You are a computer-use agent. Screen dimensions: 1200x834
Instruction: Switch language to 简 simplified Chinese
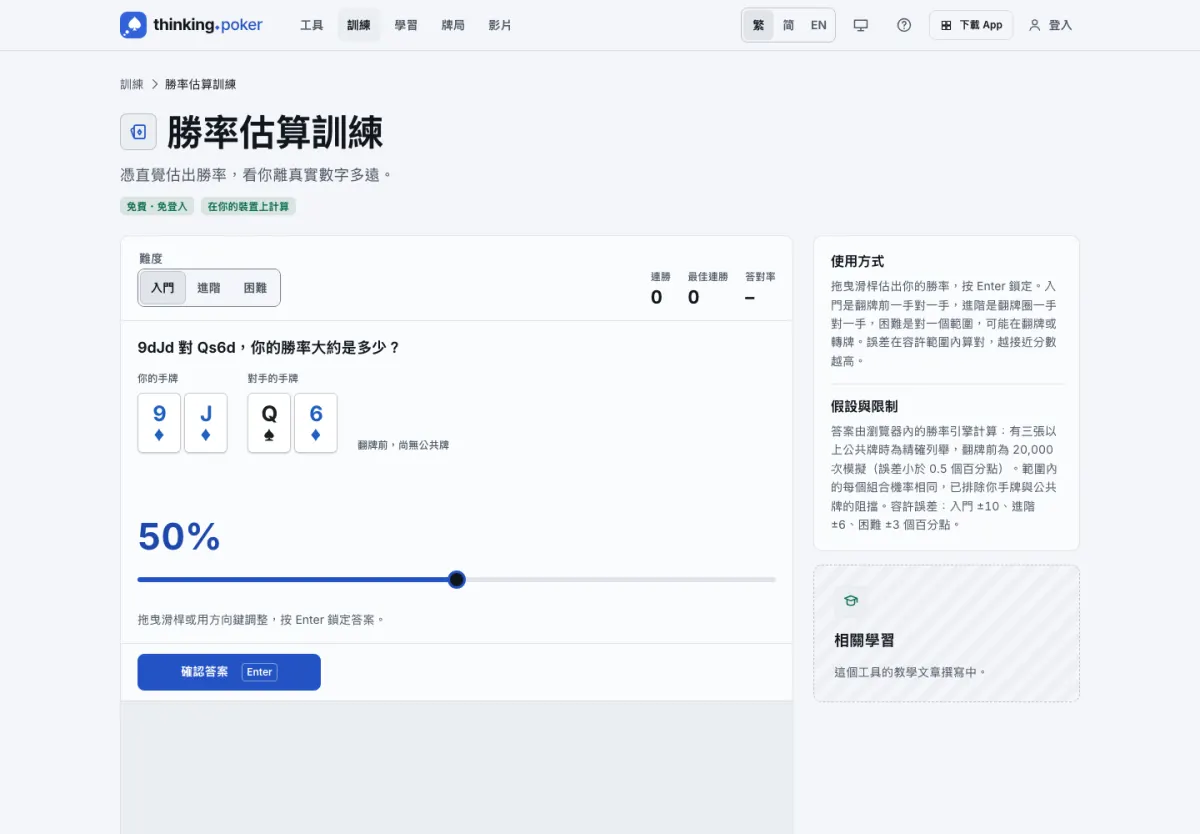pos(788,25)
